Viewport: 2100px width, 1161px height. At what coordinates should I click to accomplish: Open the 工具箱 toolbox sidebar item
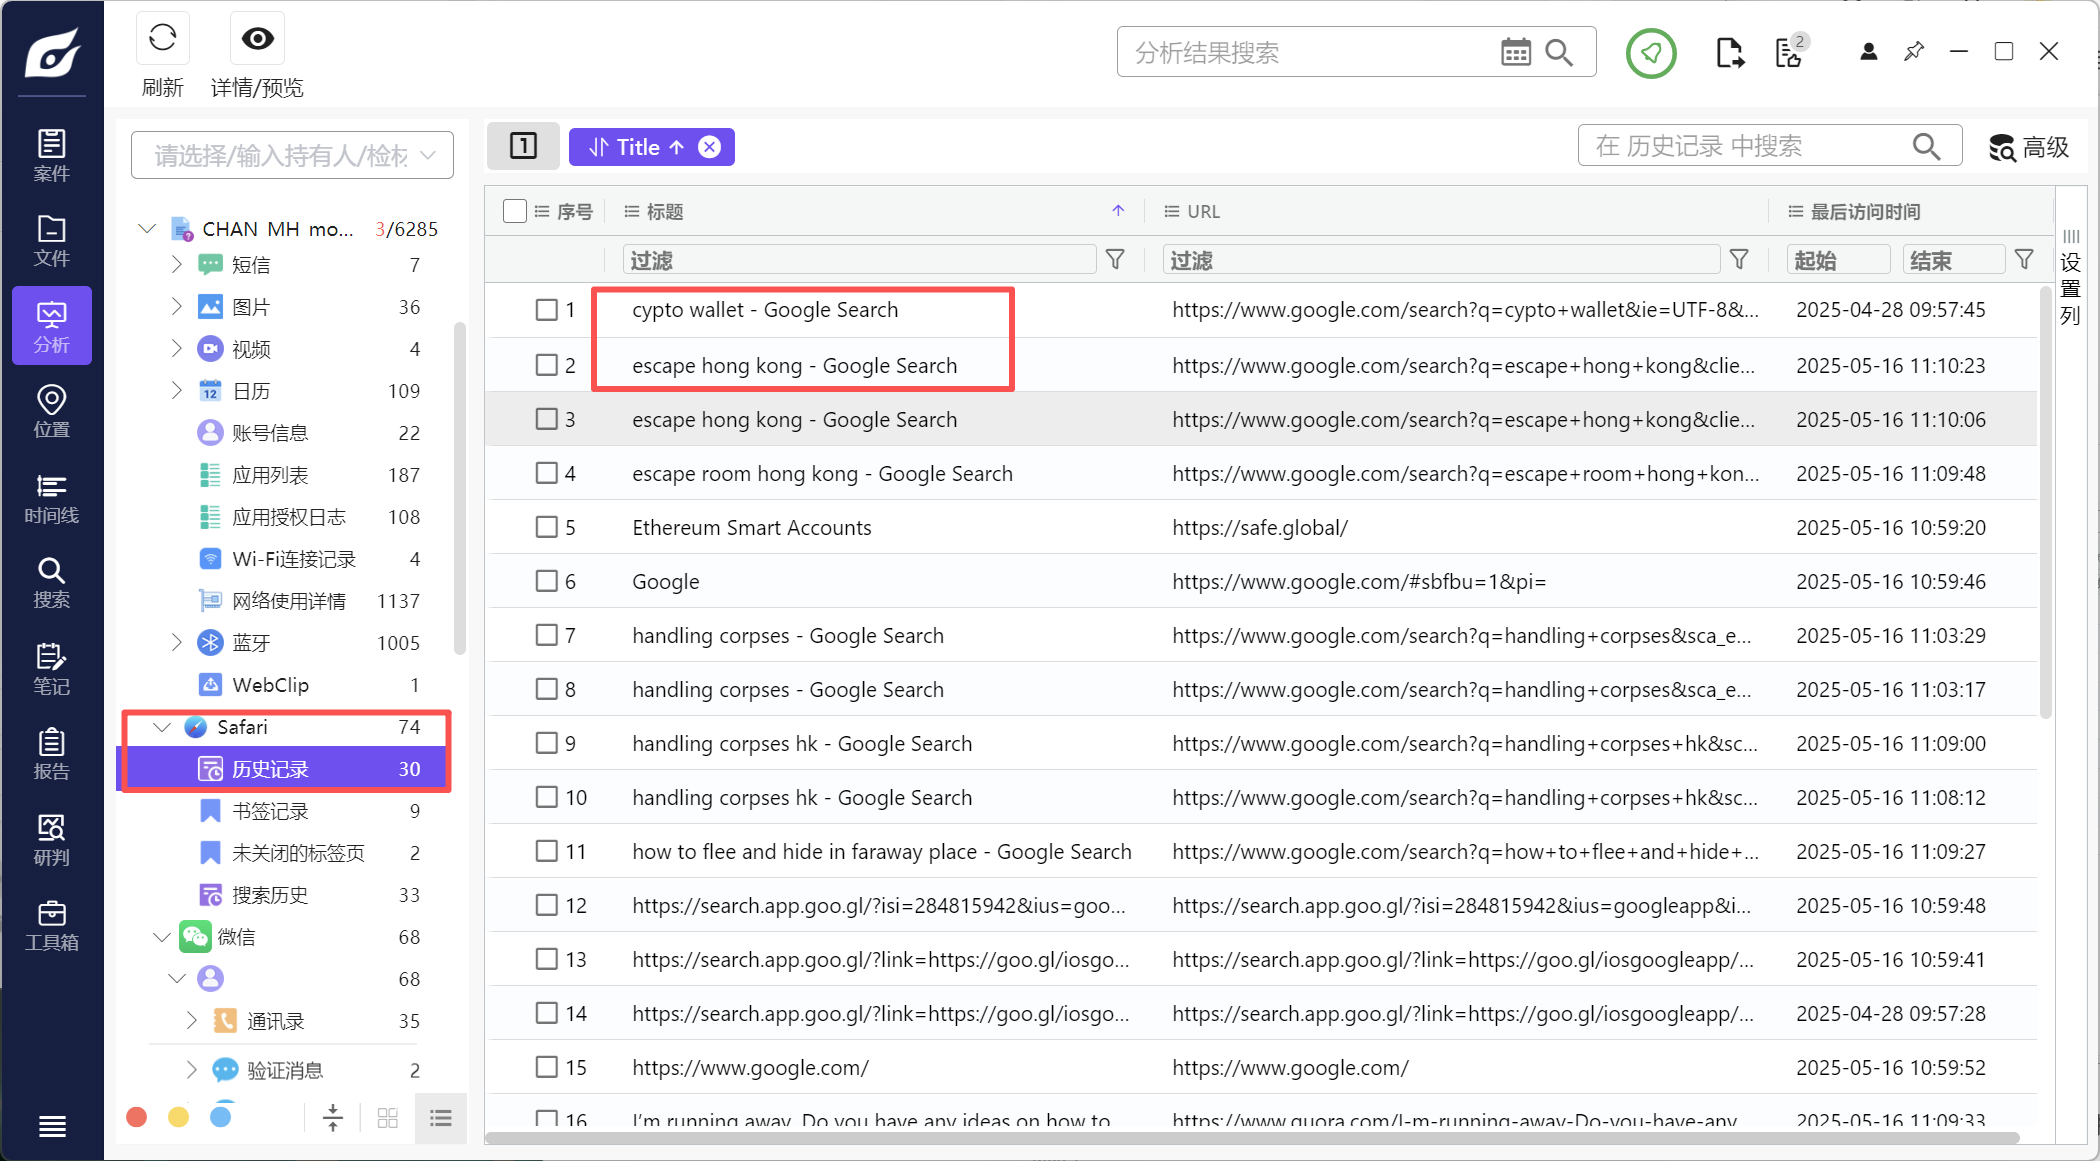point(51,925)
